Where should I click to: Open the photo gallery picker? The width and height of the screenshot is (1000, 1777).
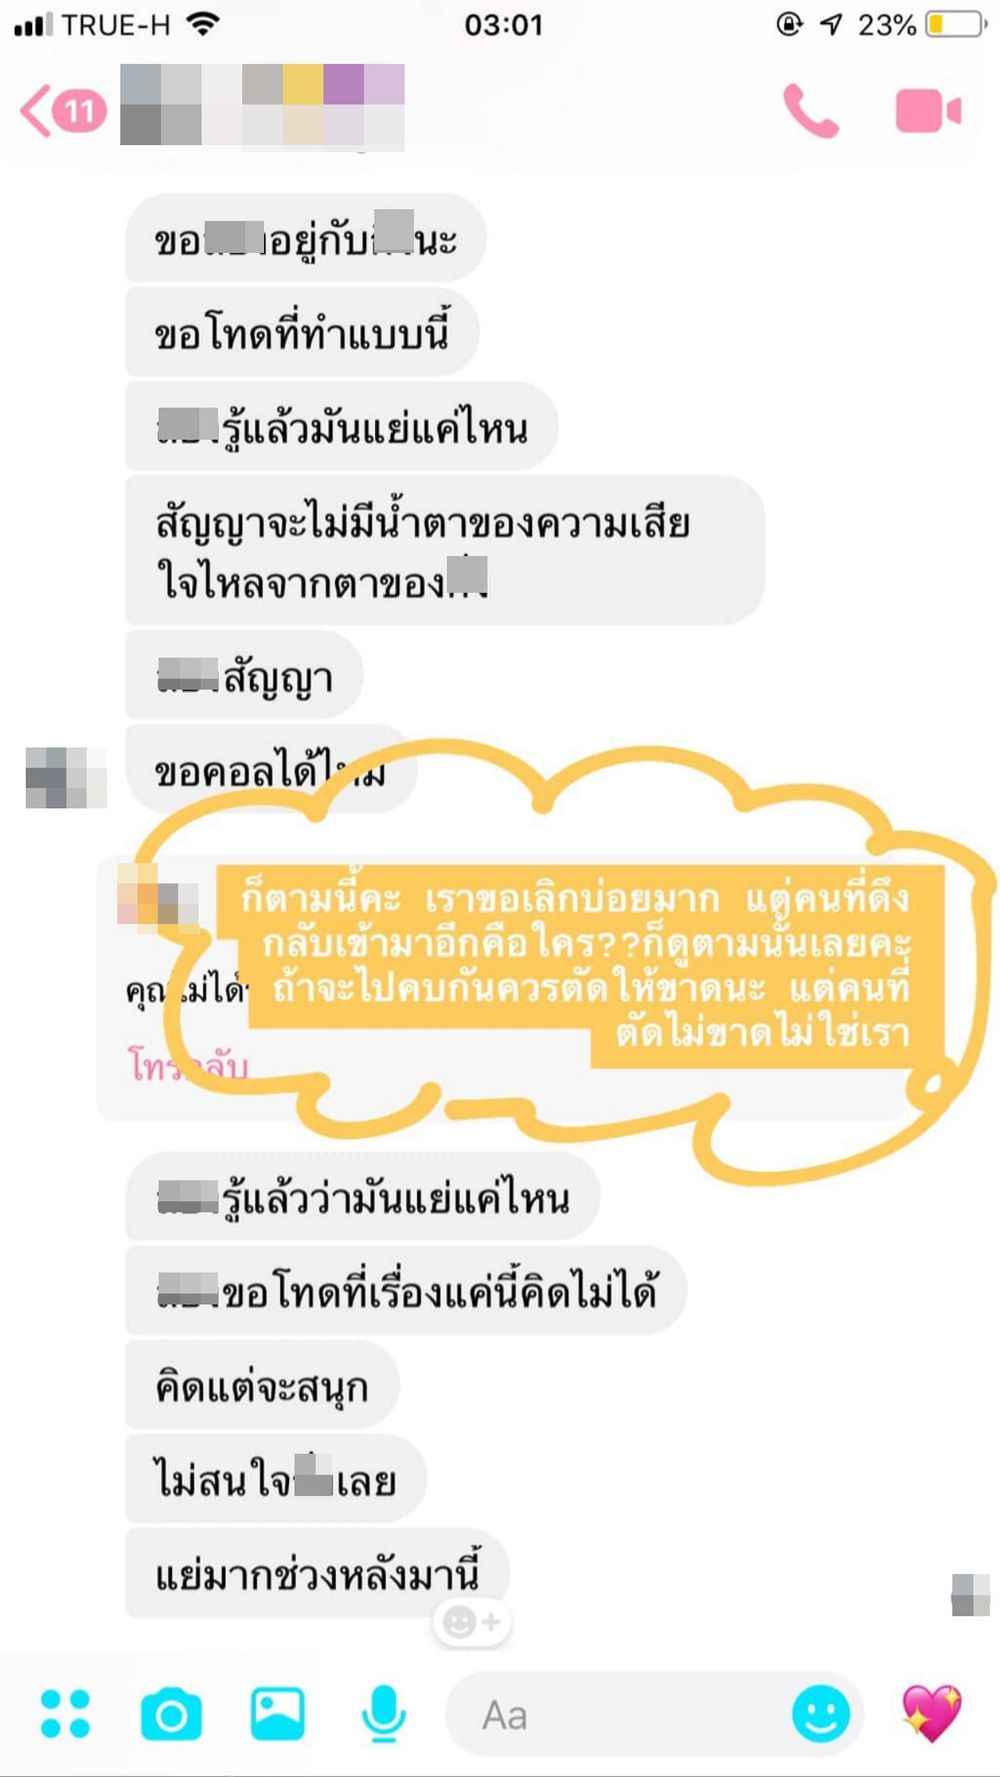coord(277,1713)
